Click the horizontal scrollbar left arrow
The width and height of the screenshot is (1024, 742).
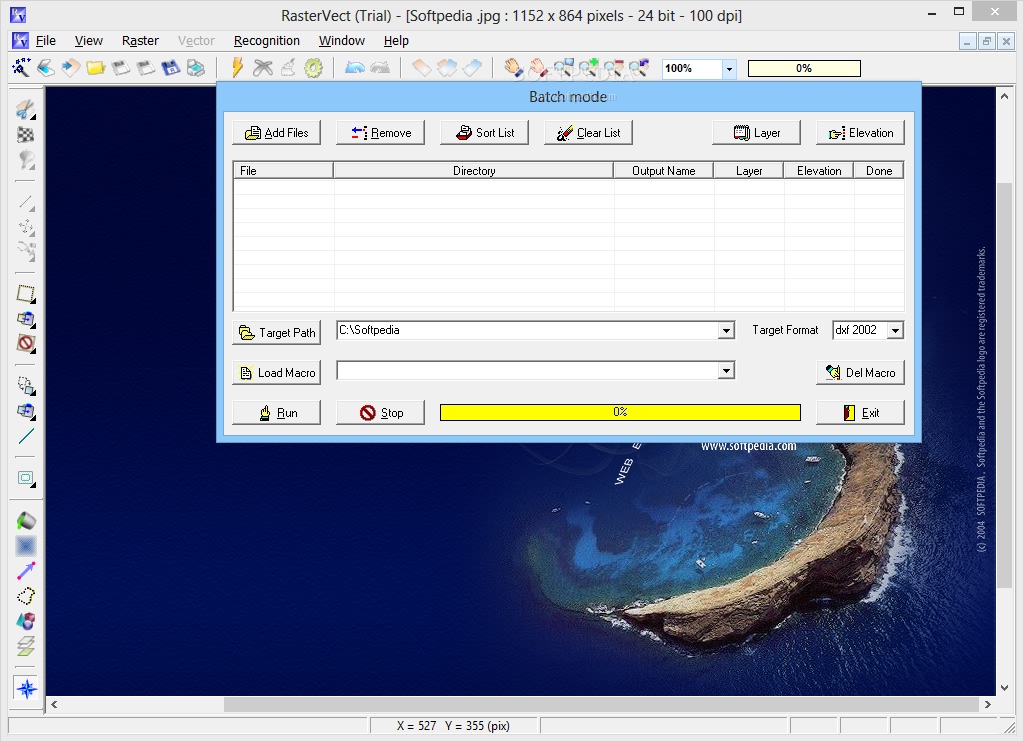pos(54,705)
